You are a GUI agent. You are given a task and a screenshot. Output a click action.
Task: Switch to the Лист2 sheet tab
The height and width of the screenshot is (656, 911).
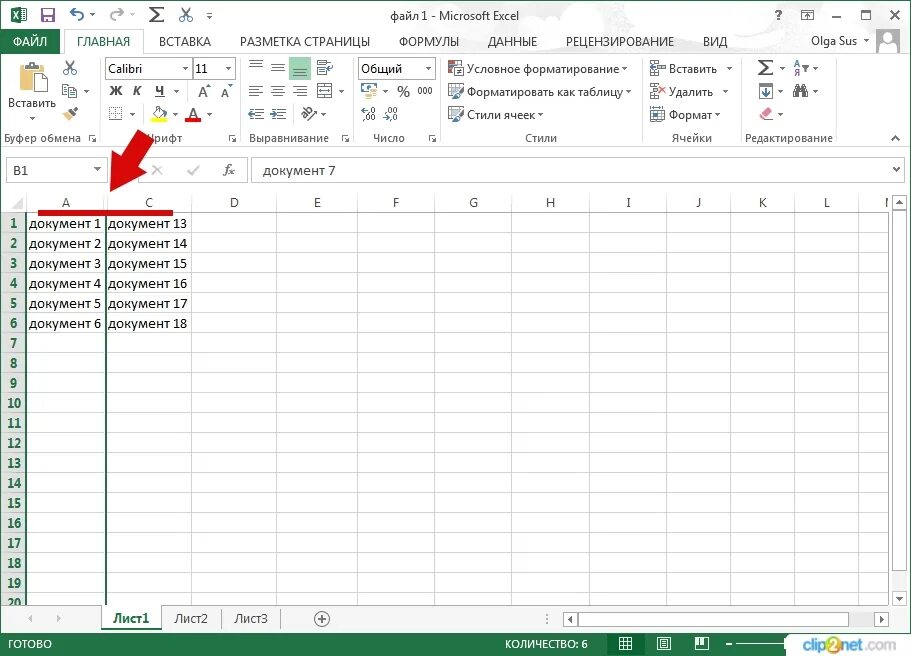point(191,618)
